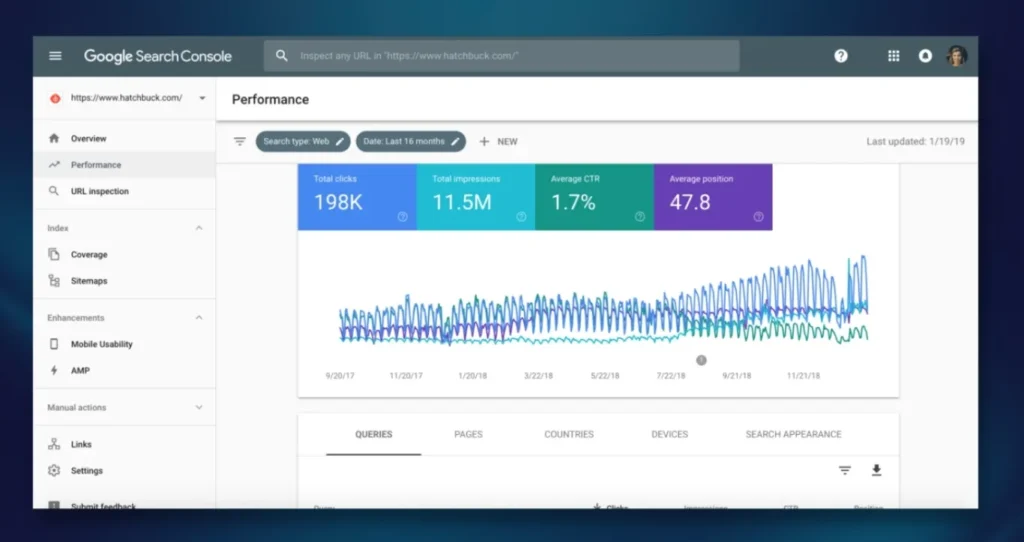Toggle the Total clicks metric card
Viewport: 1024px width, 542px height.
[356, 197]
